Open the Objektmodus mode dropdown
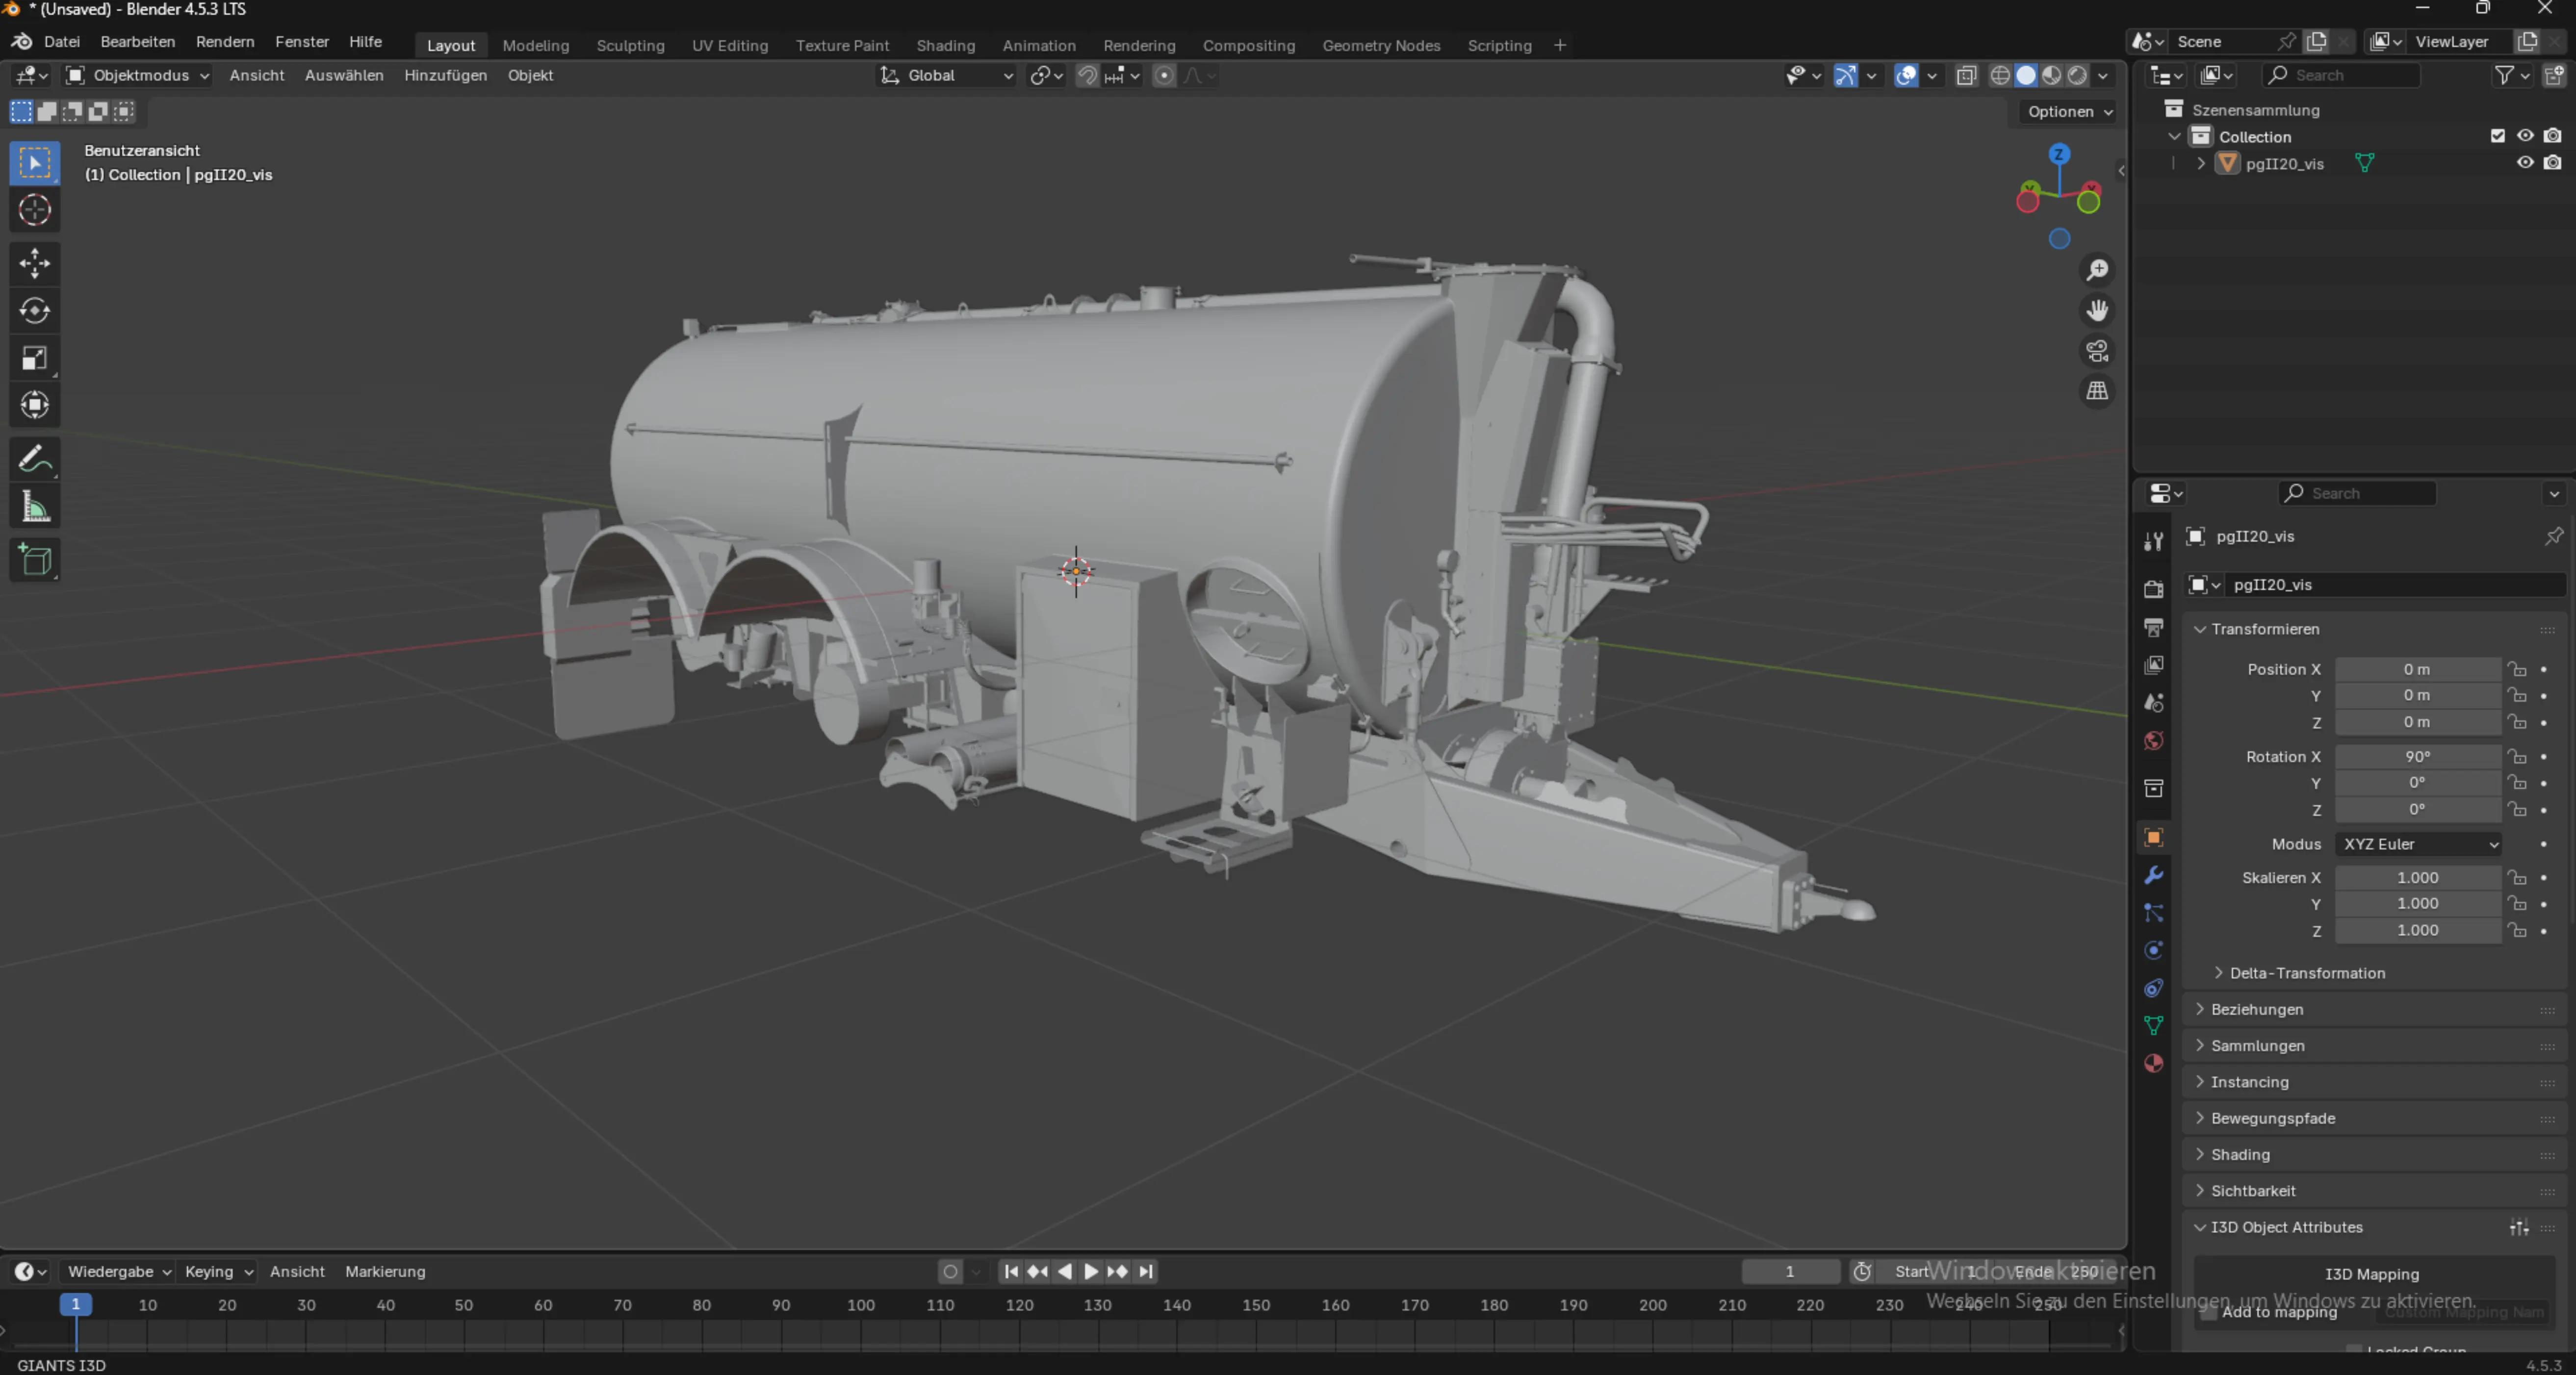2576x1375 pixels. (x=137, y=75)
